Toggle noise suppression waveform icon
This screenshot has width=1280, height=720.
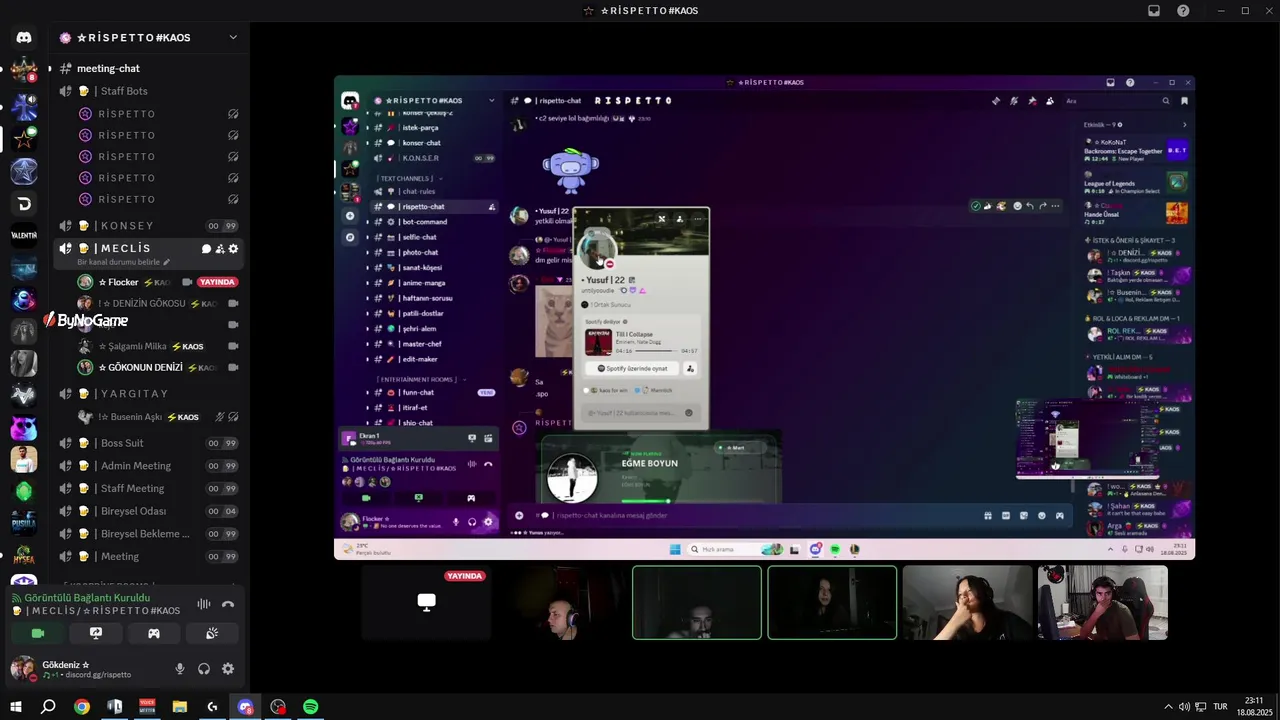point(204,604)
